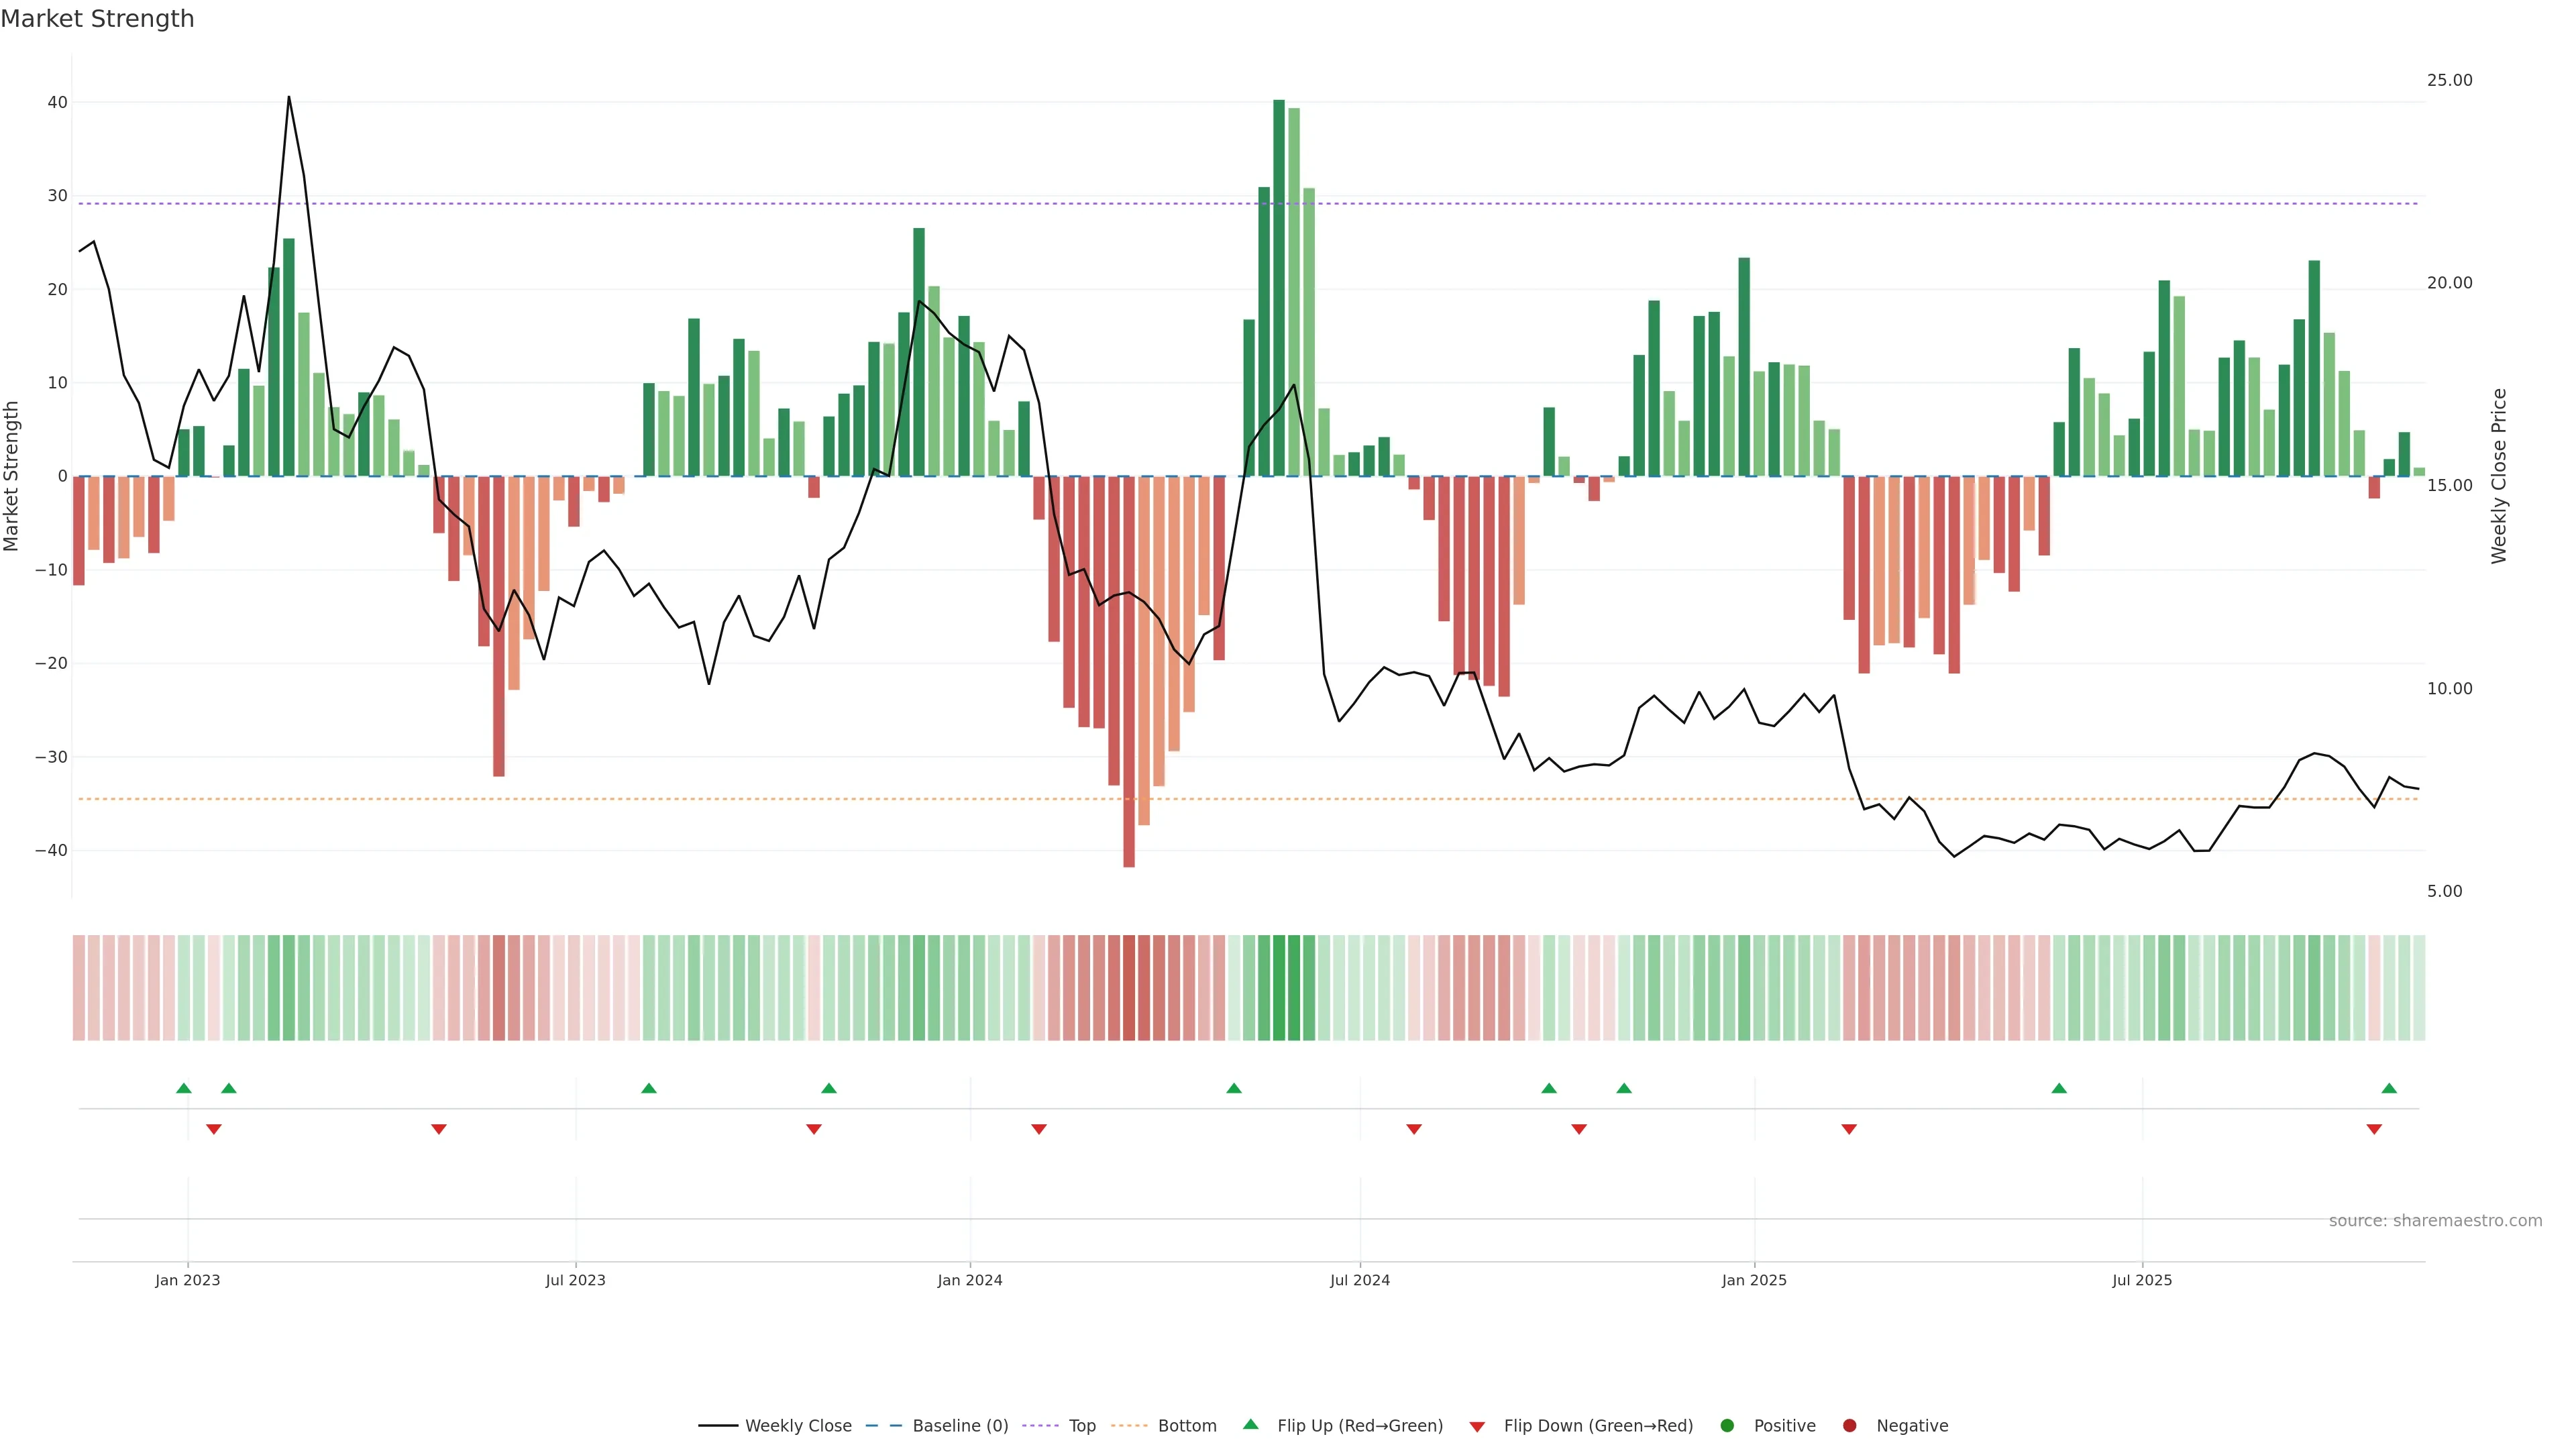Click the last red flip-down triangle marker
This screenshot has width=2576, height=1449.
(2374, 1129)
